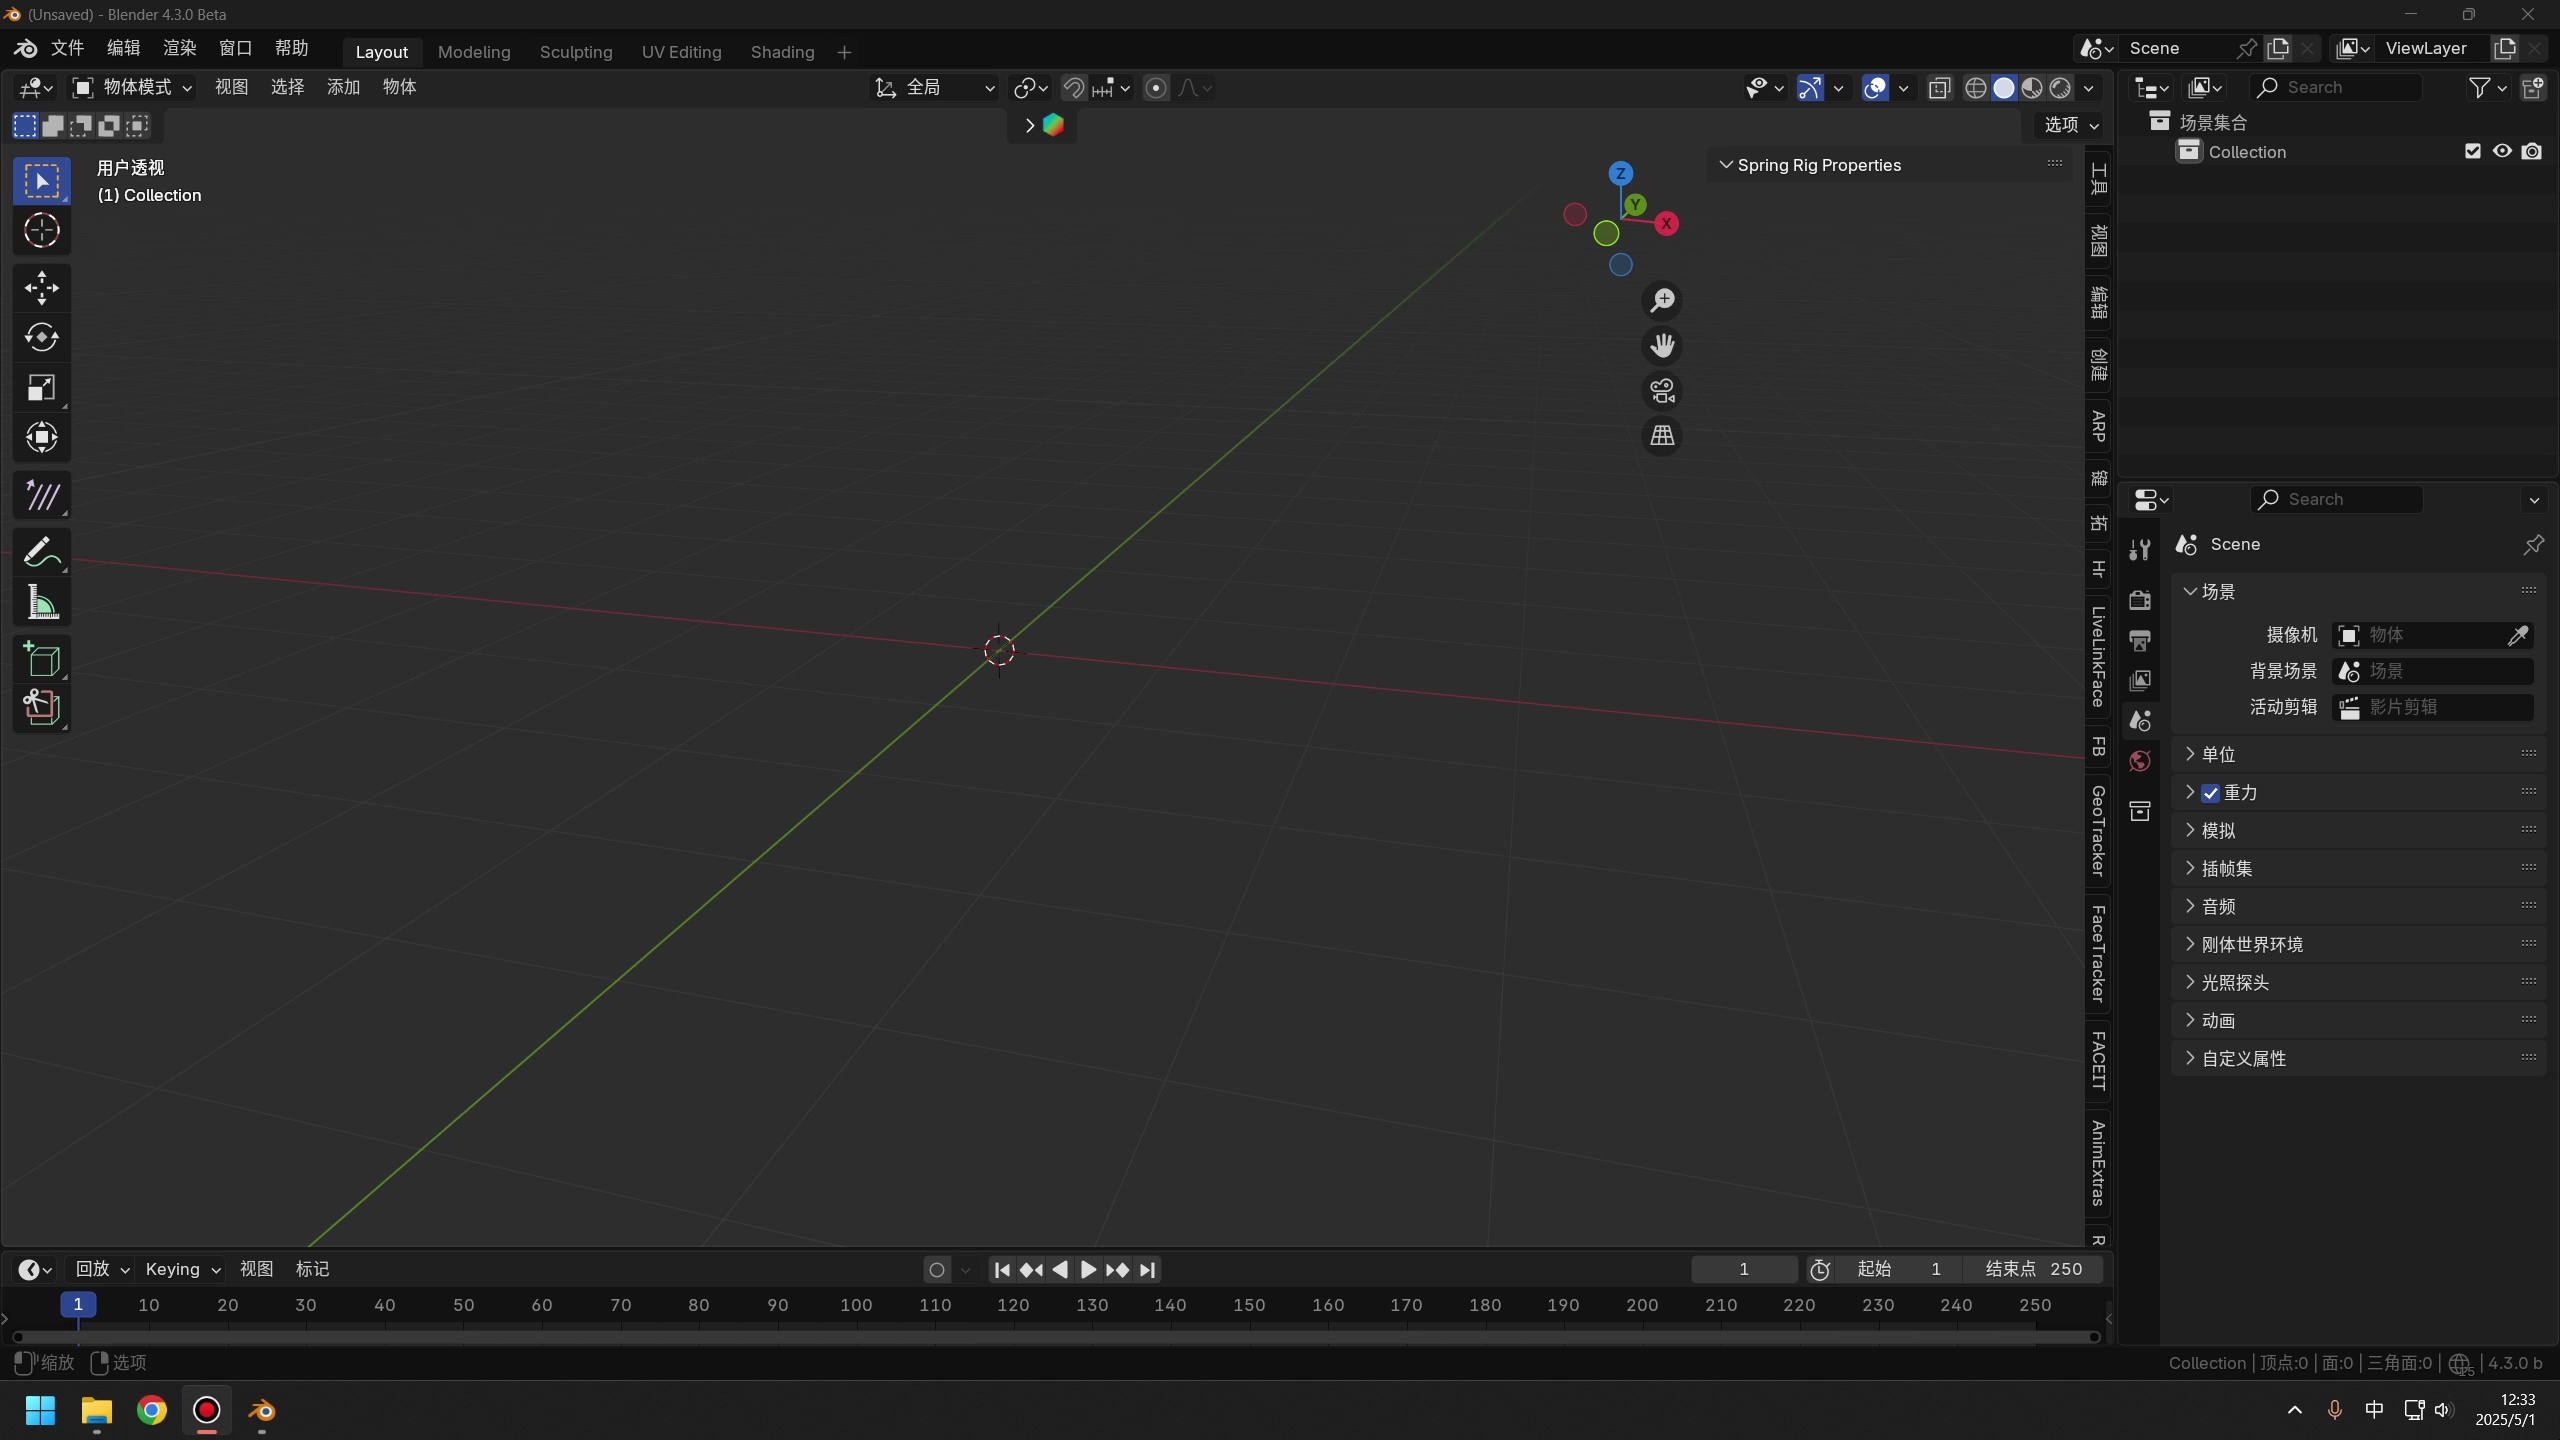Open Chrome from the Windows taskbar
2560x1440 pixels.
152,1410
